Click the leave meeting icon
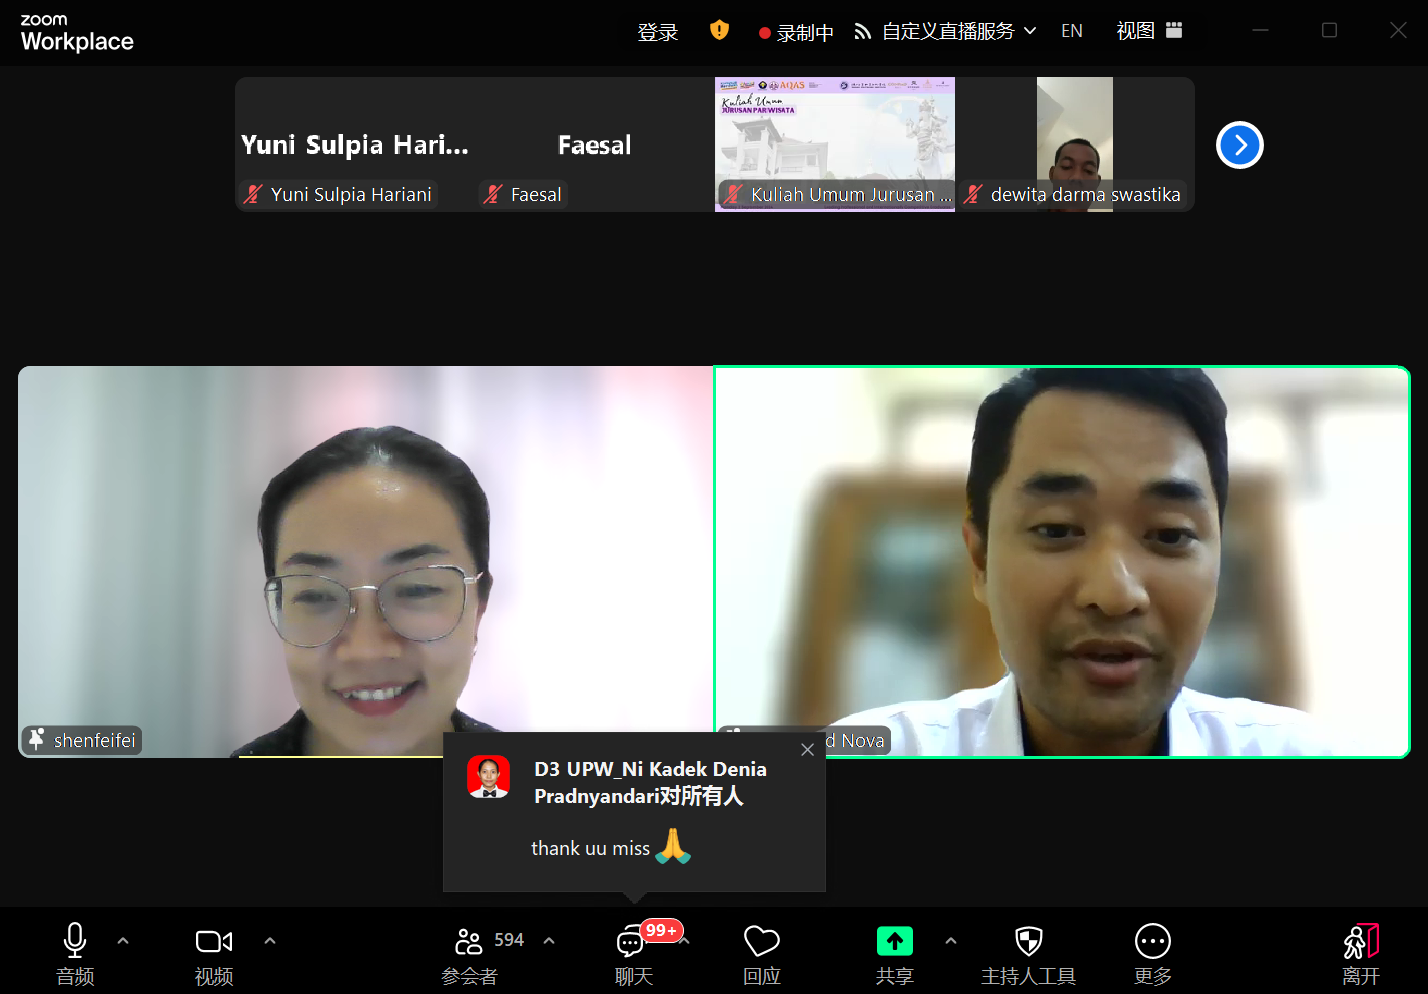Screen dimensions: 1428x994 [1360, 942]
